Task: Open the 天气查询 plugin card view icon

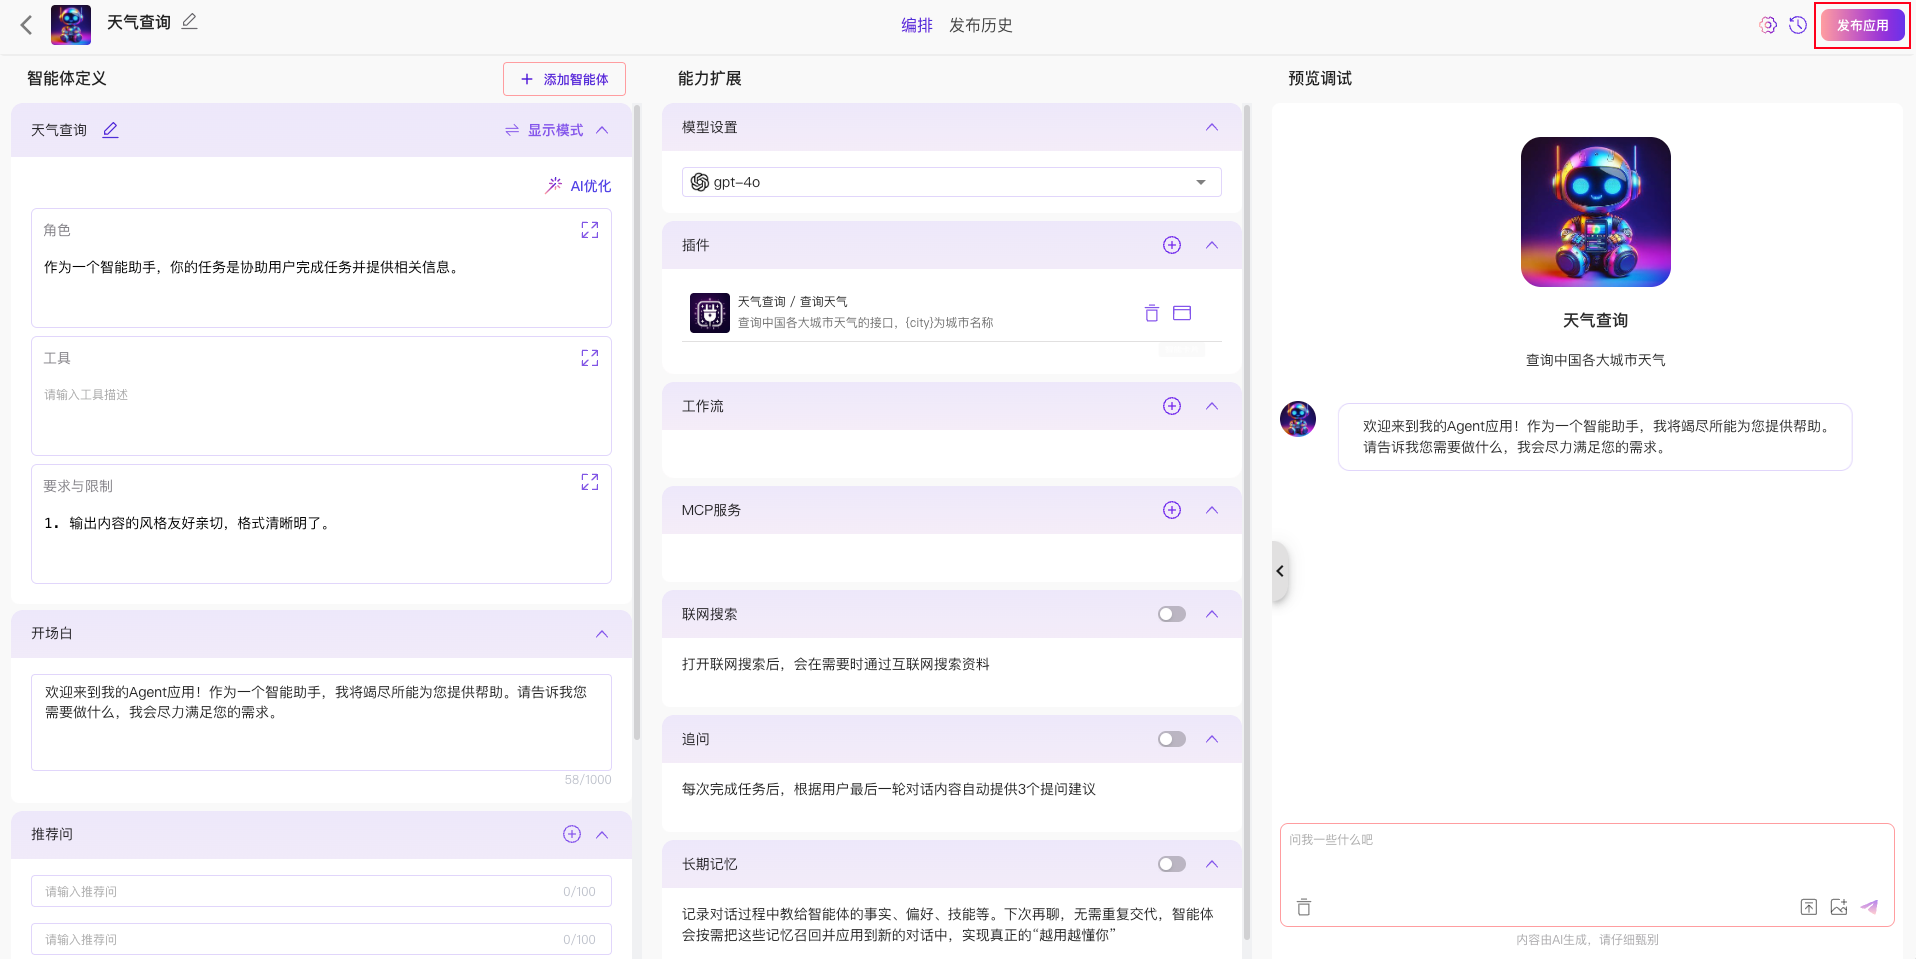Action: (1182, 313)
